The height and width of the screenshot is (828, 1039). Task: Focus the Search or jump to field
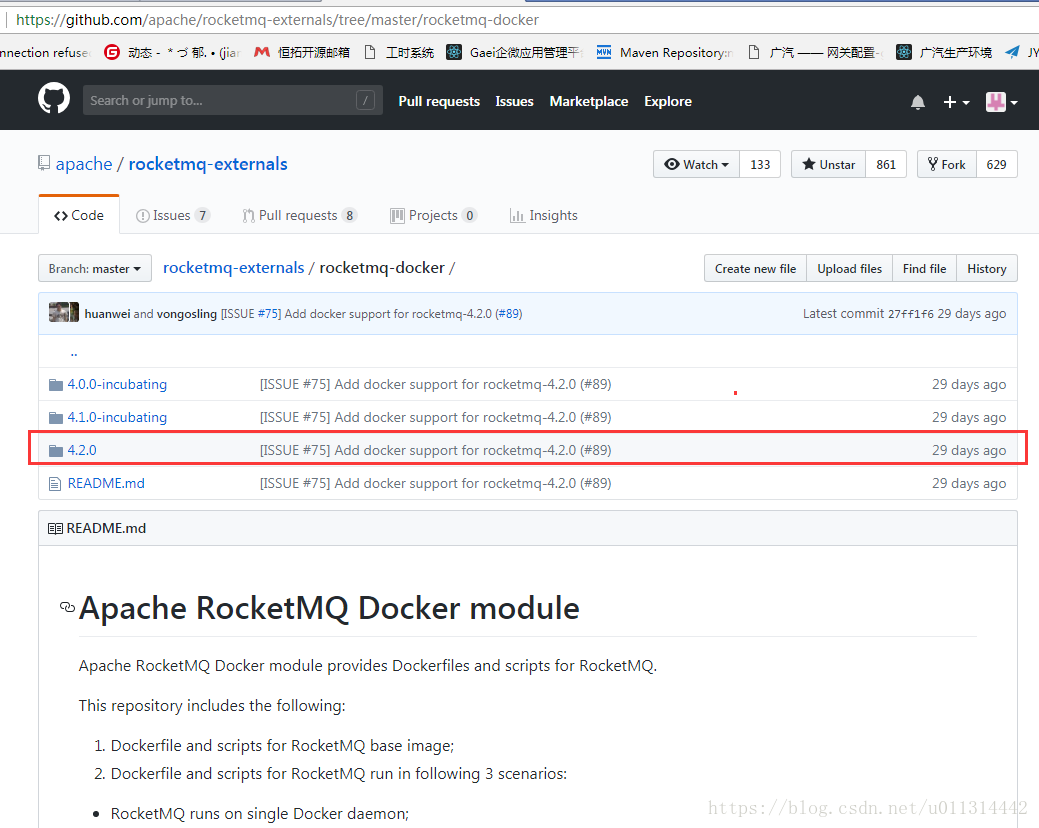coord(233,100)
